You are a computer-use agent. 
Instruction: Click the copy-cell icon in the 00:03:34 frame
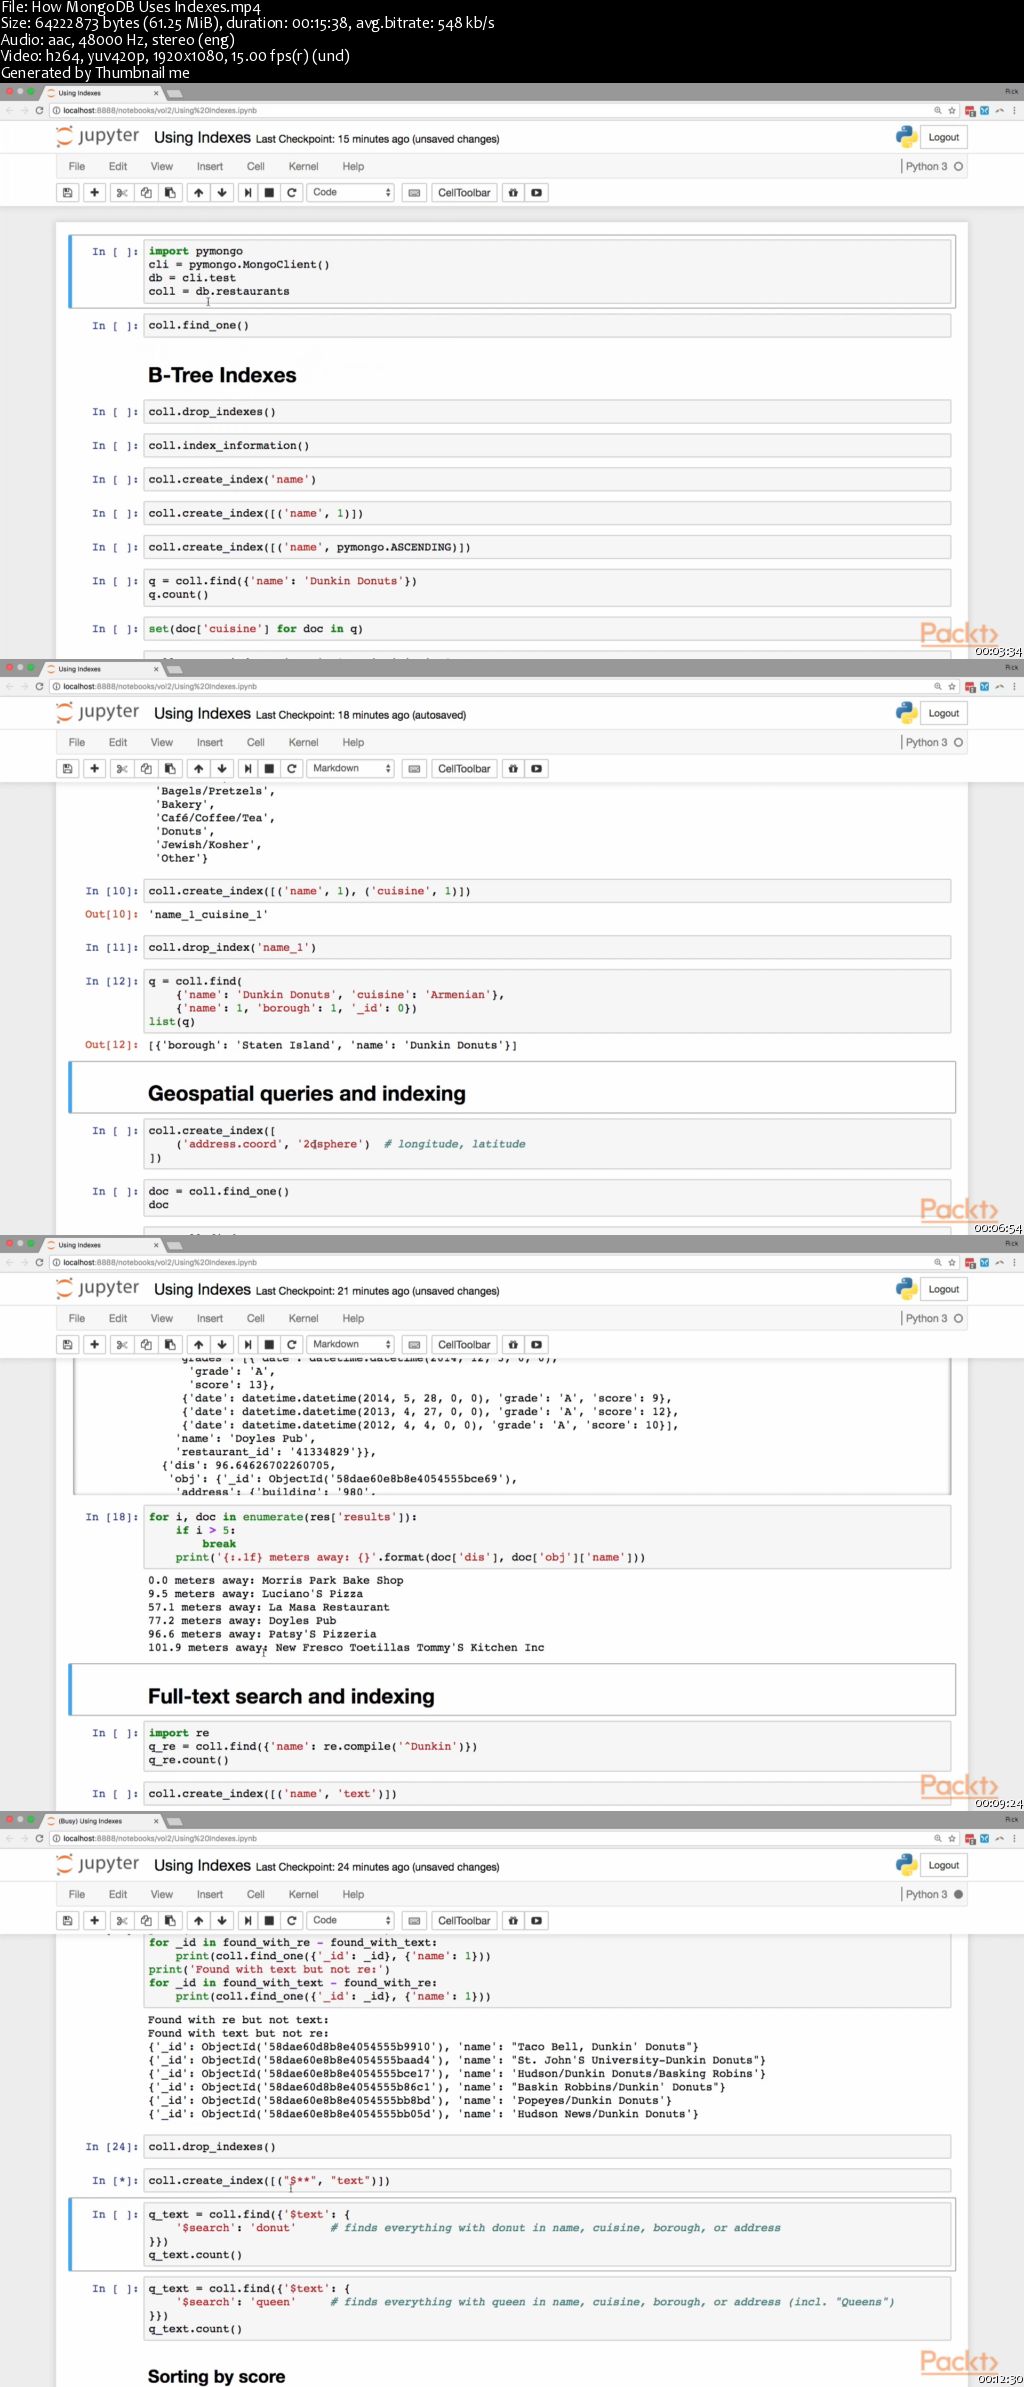[146, 193]
